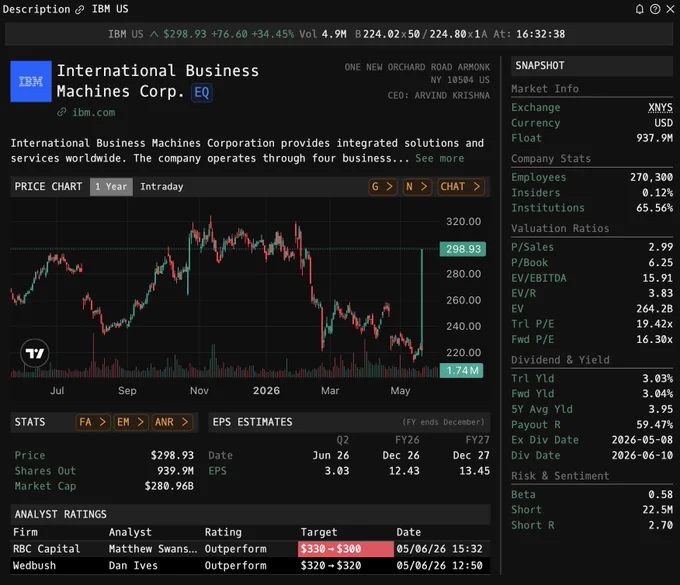Click the Date column header in ratings
The image size is (680, 585).
point(409,533)
